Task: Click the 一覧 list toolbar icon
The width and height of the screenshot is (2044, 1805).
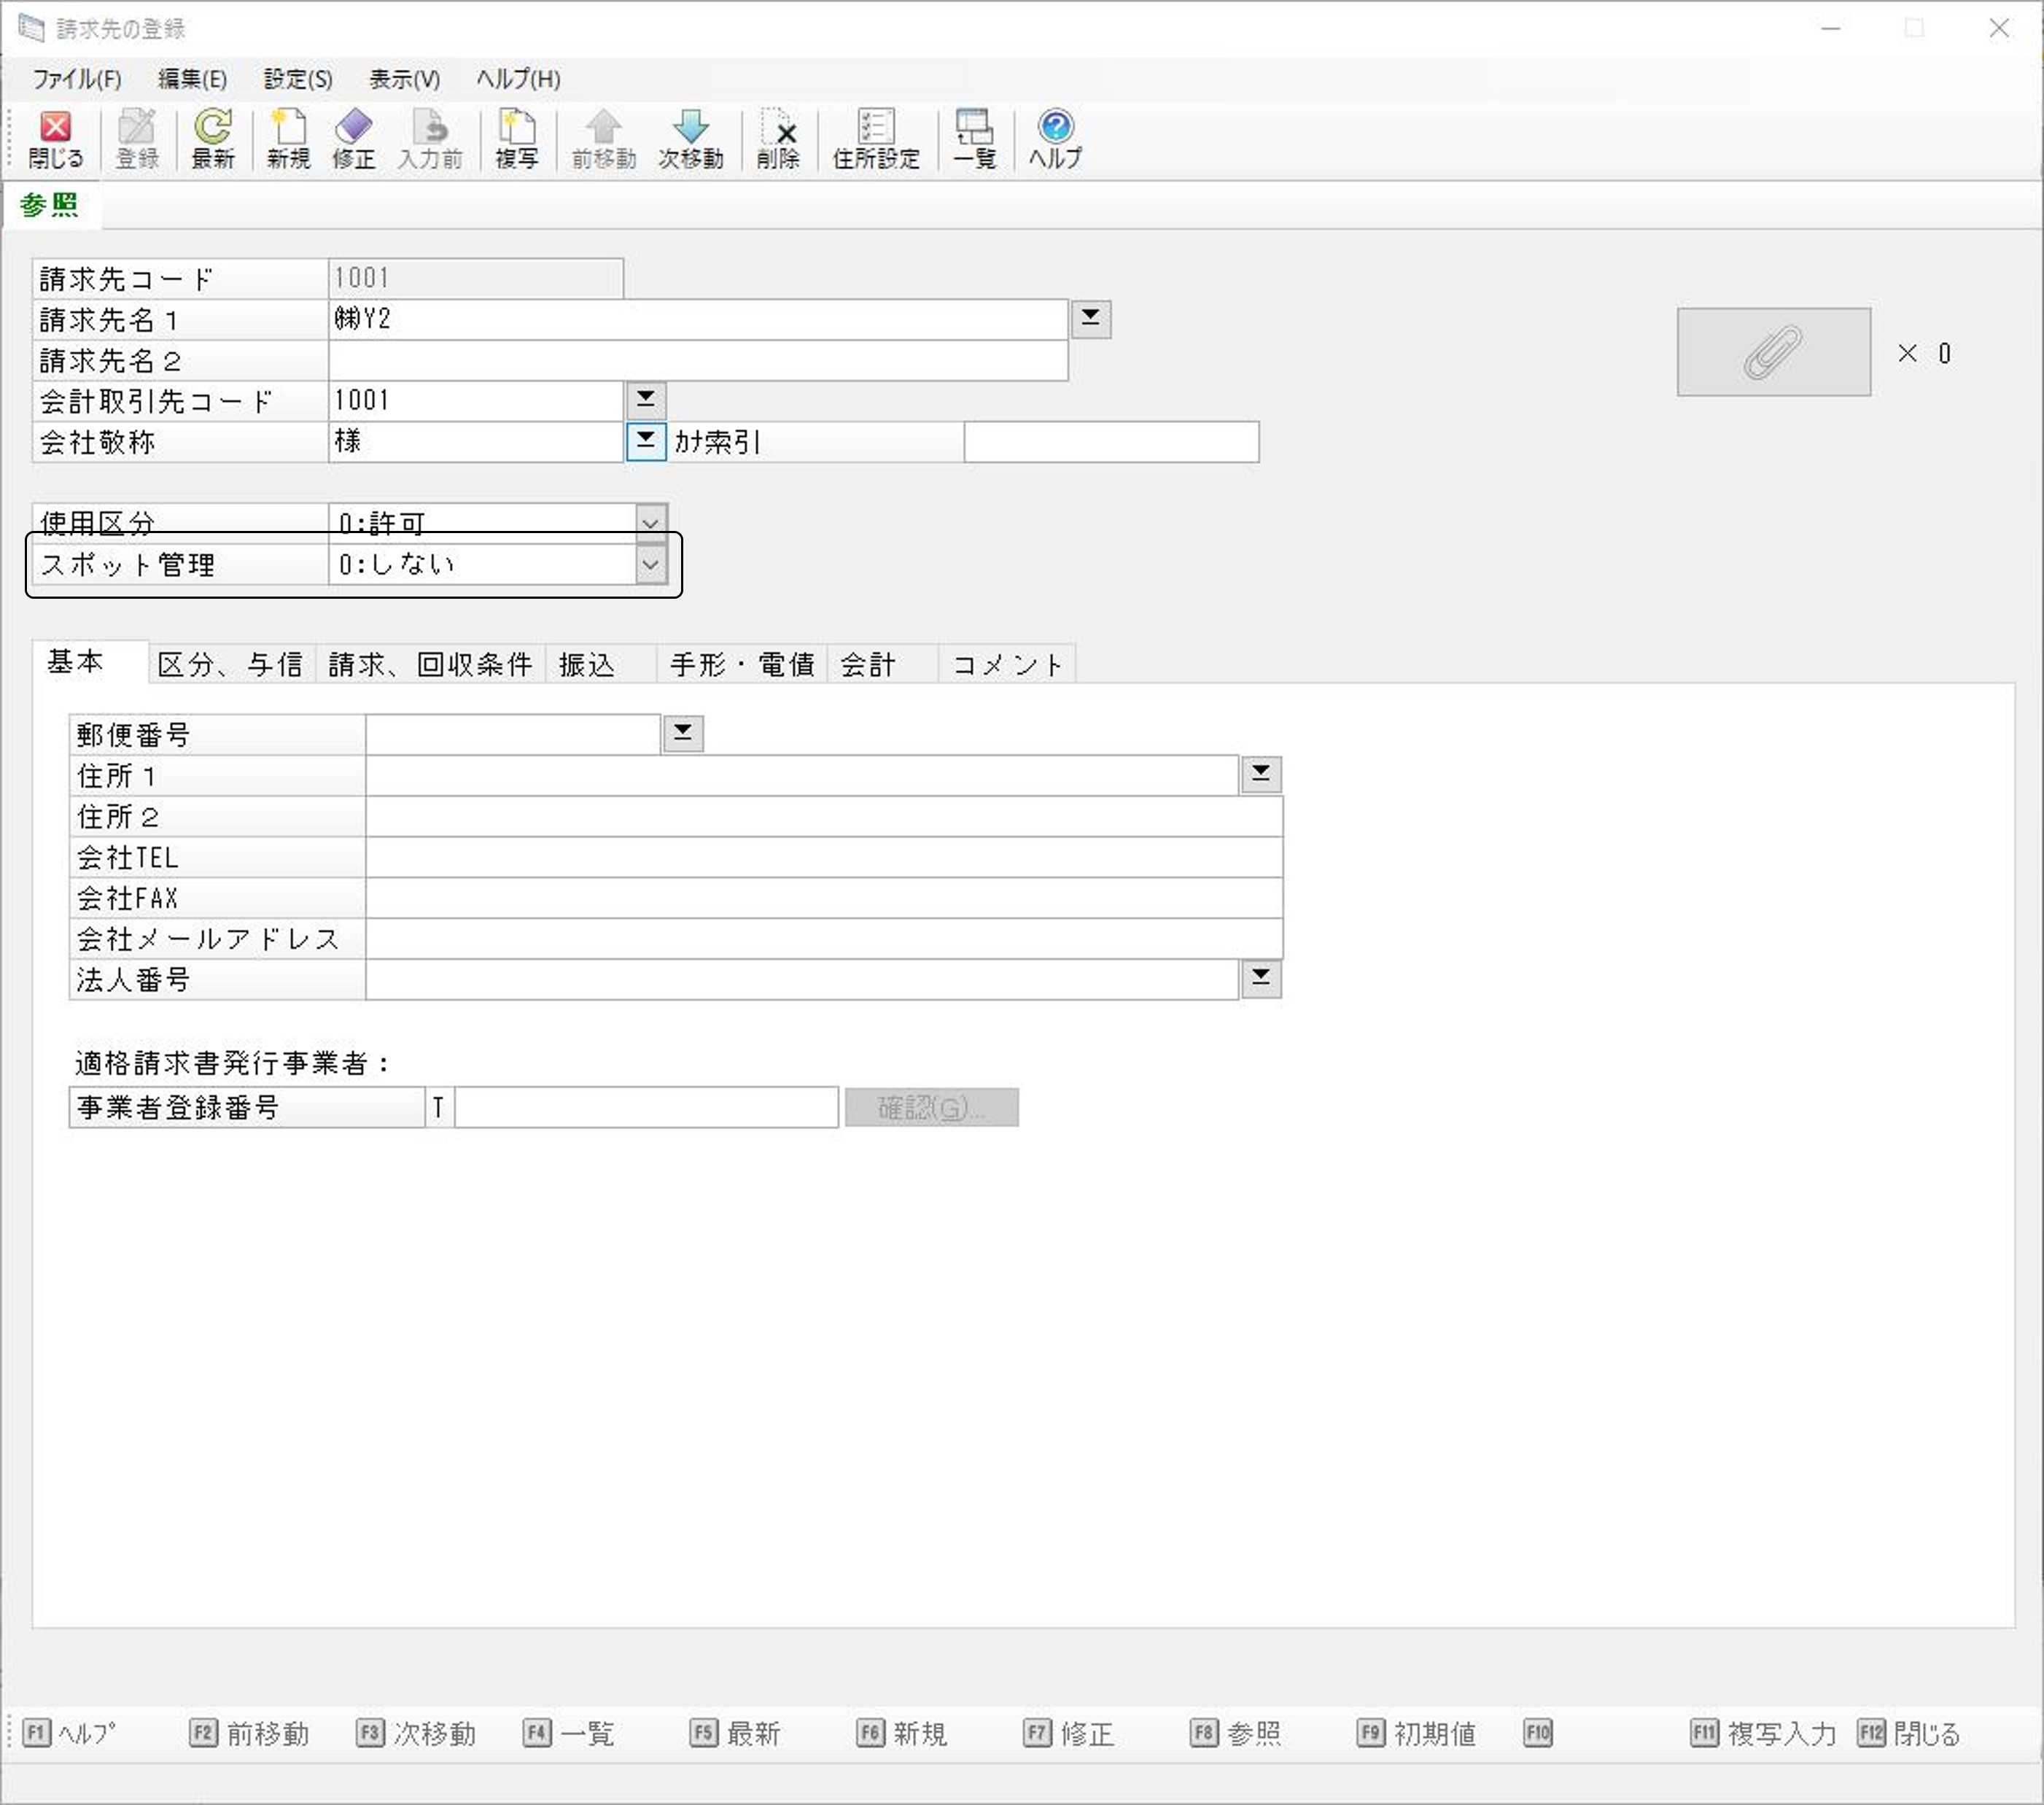Action: [974, 138]
